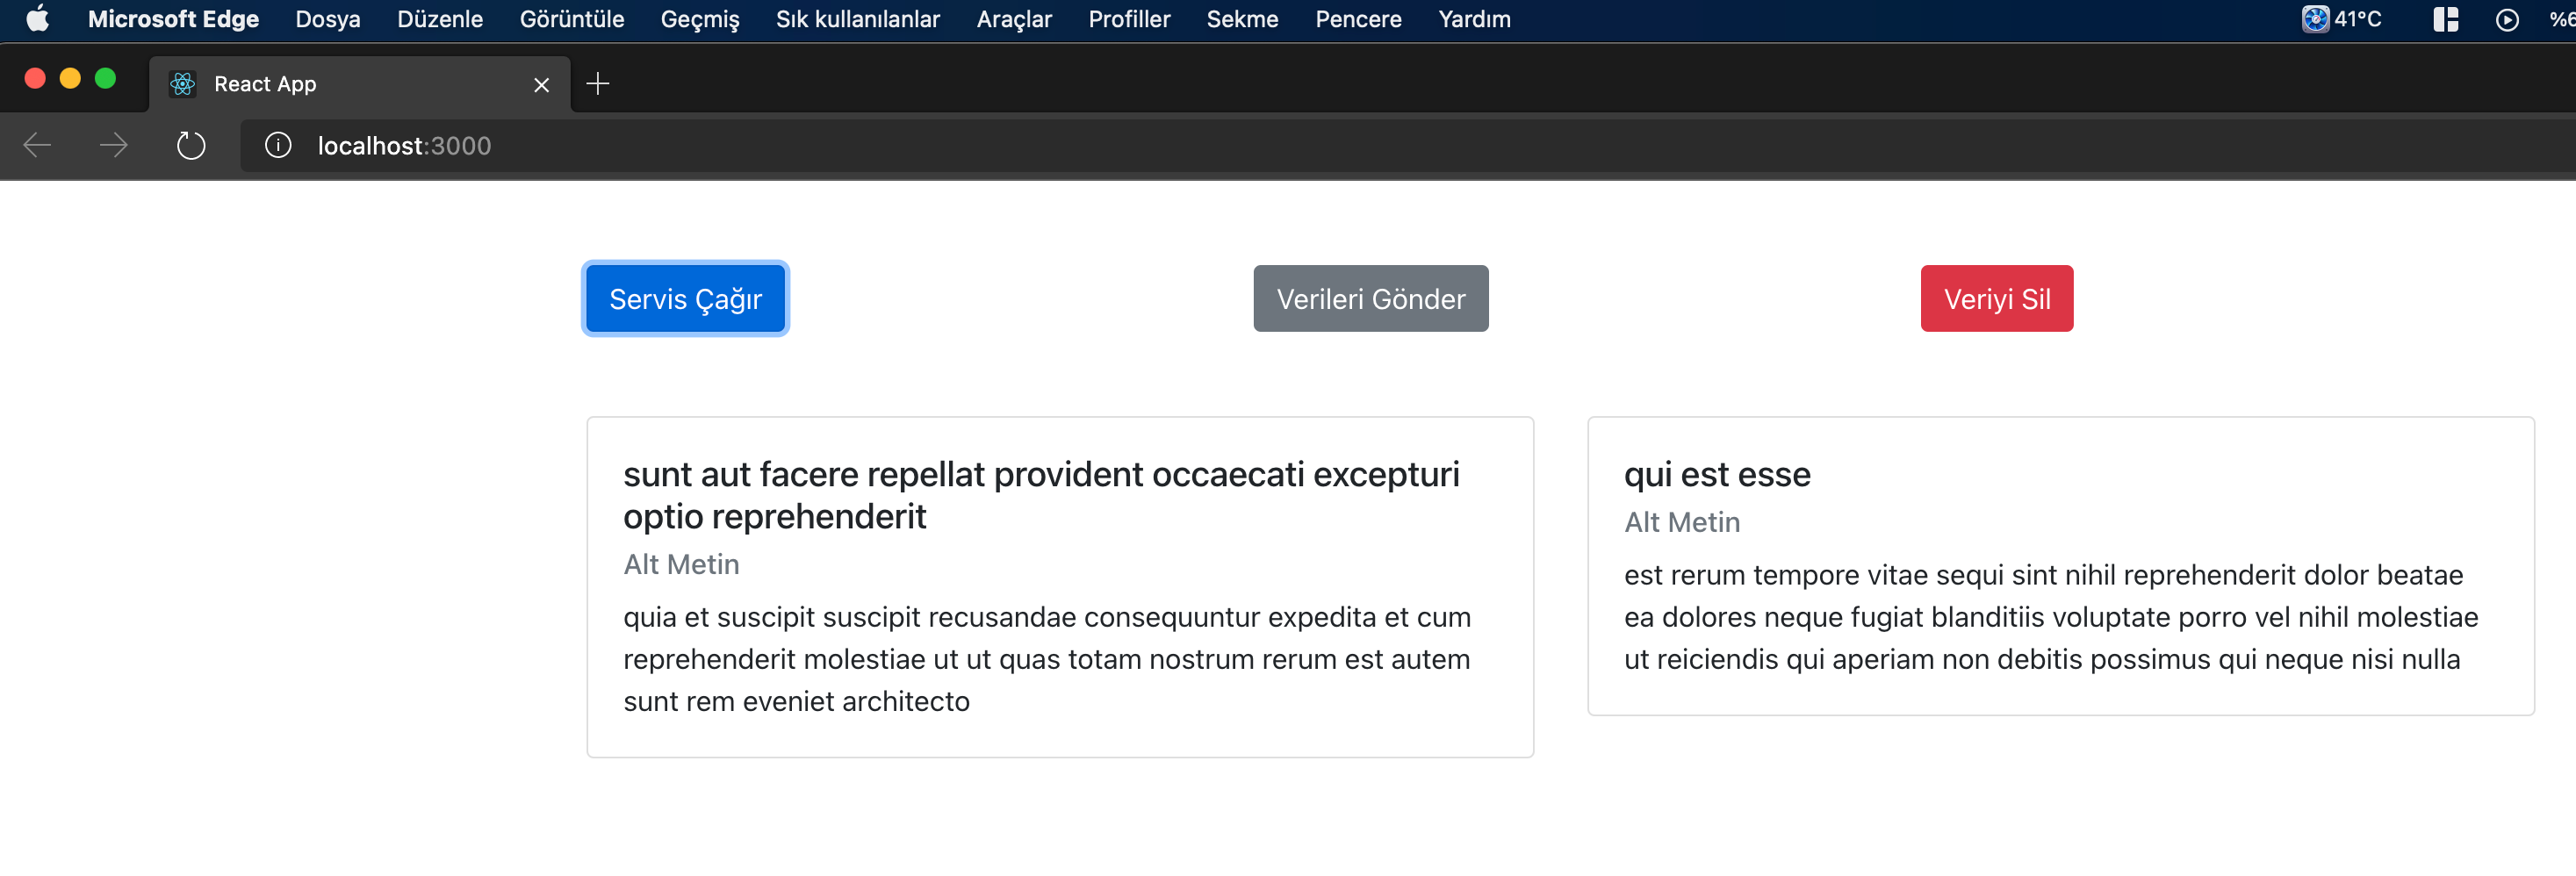Click the play circle menu bar icon
Screen dimensions: 2576x876
pyautogui.click(x=2507, y=19)
